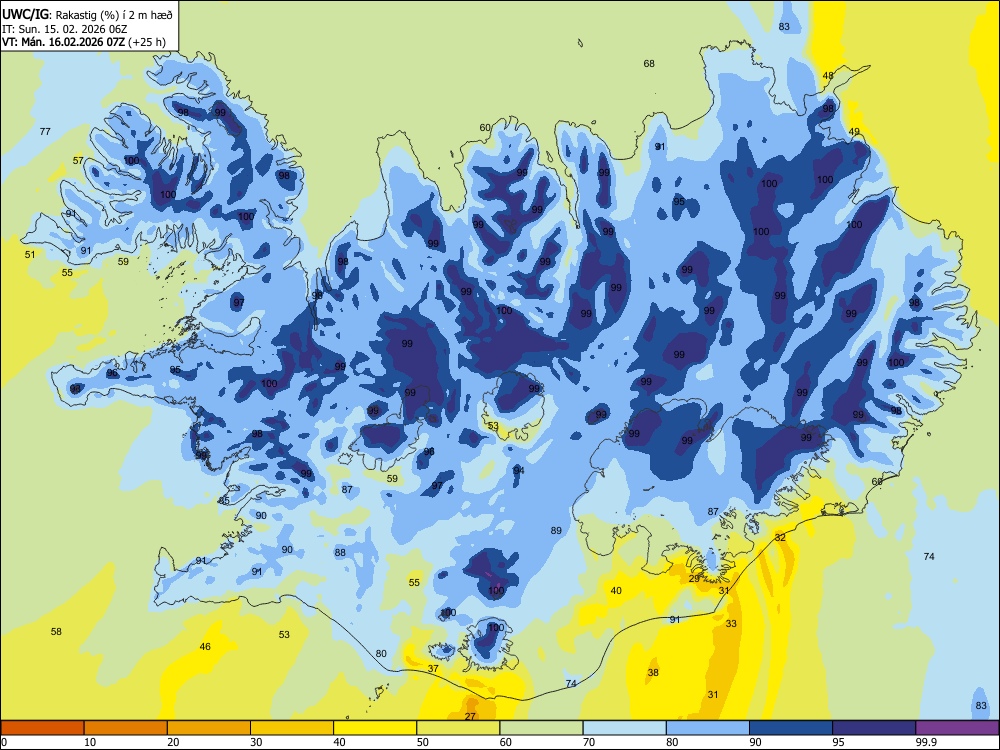1000x750 pixels.
Task: Select the 20–30 amber legend swatch
Action: [x=209, y=728]
